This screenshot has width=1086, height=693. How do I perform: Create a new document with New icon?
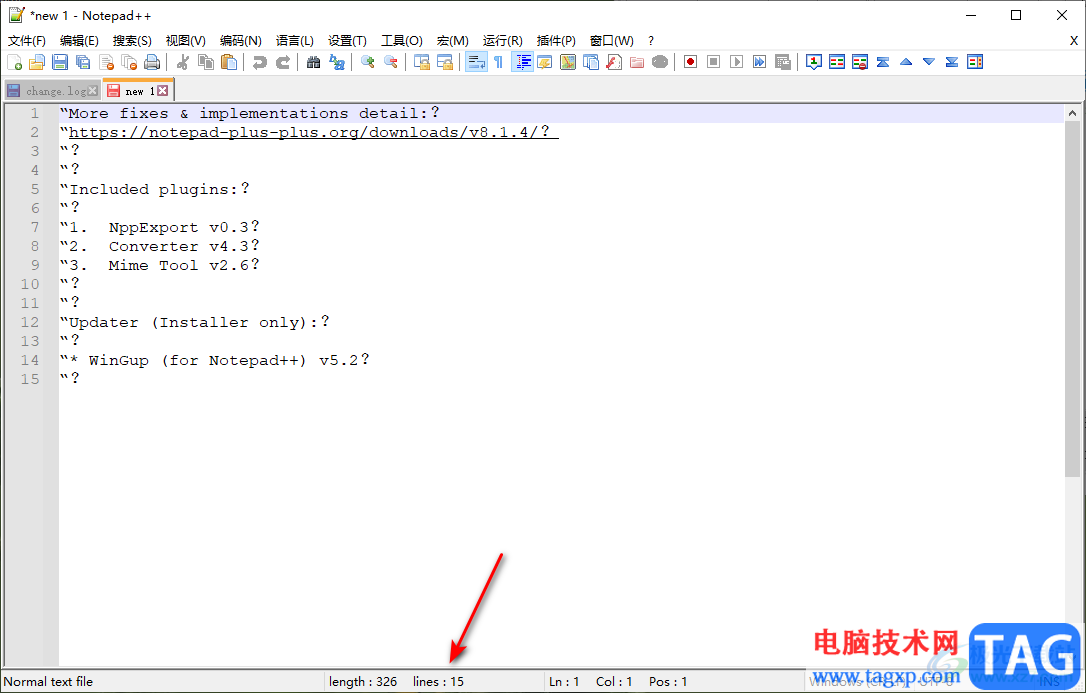tap(15, 62)
